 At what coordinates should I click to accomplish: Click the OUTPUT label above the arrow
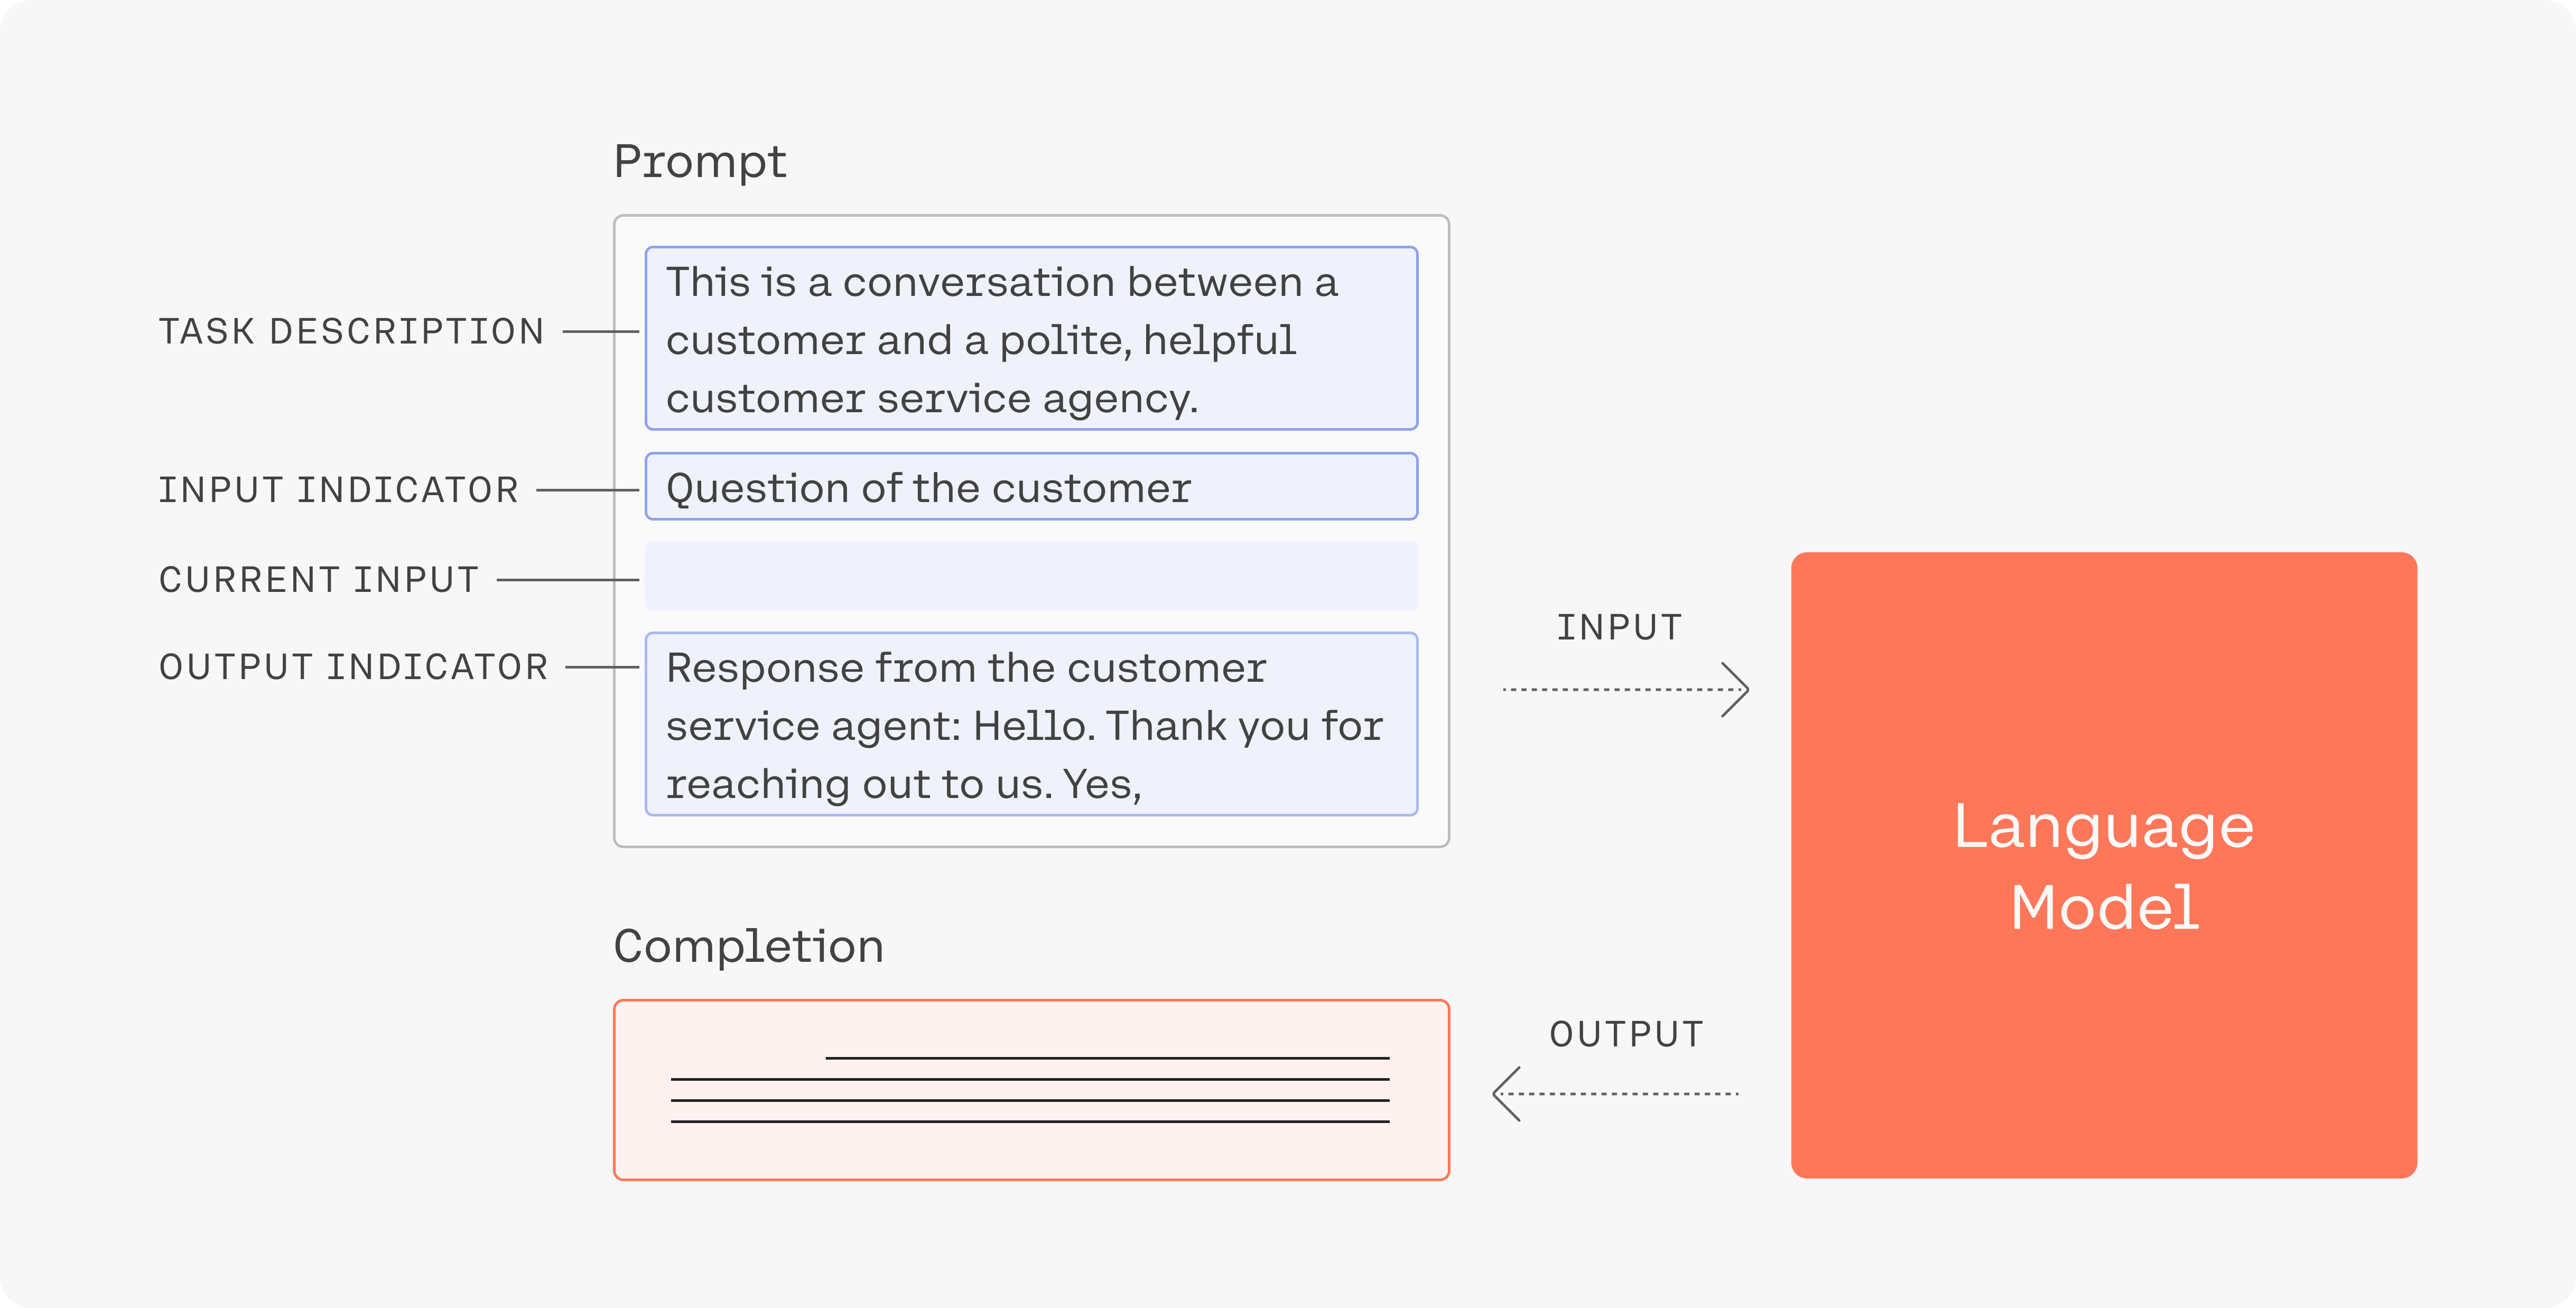(1627, 1034)
